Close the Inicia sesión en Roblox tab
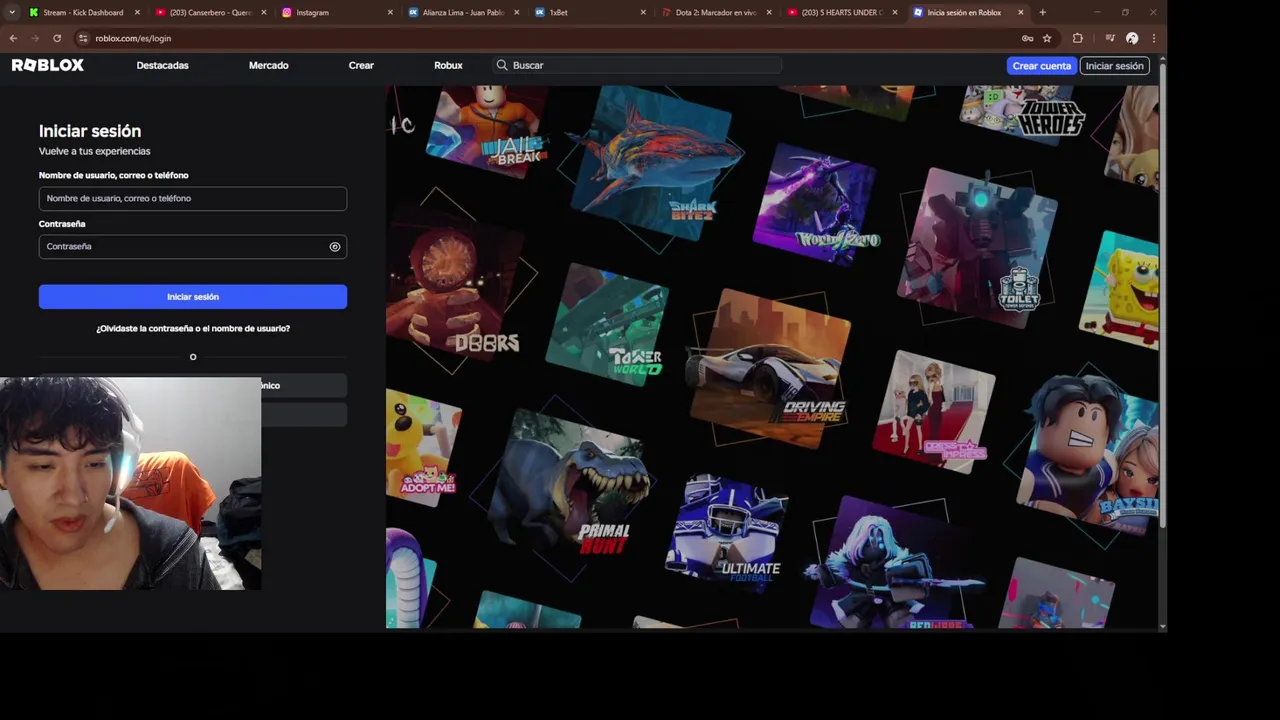1280x720 pixels. (1020, 12)
